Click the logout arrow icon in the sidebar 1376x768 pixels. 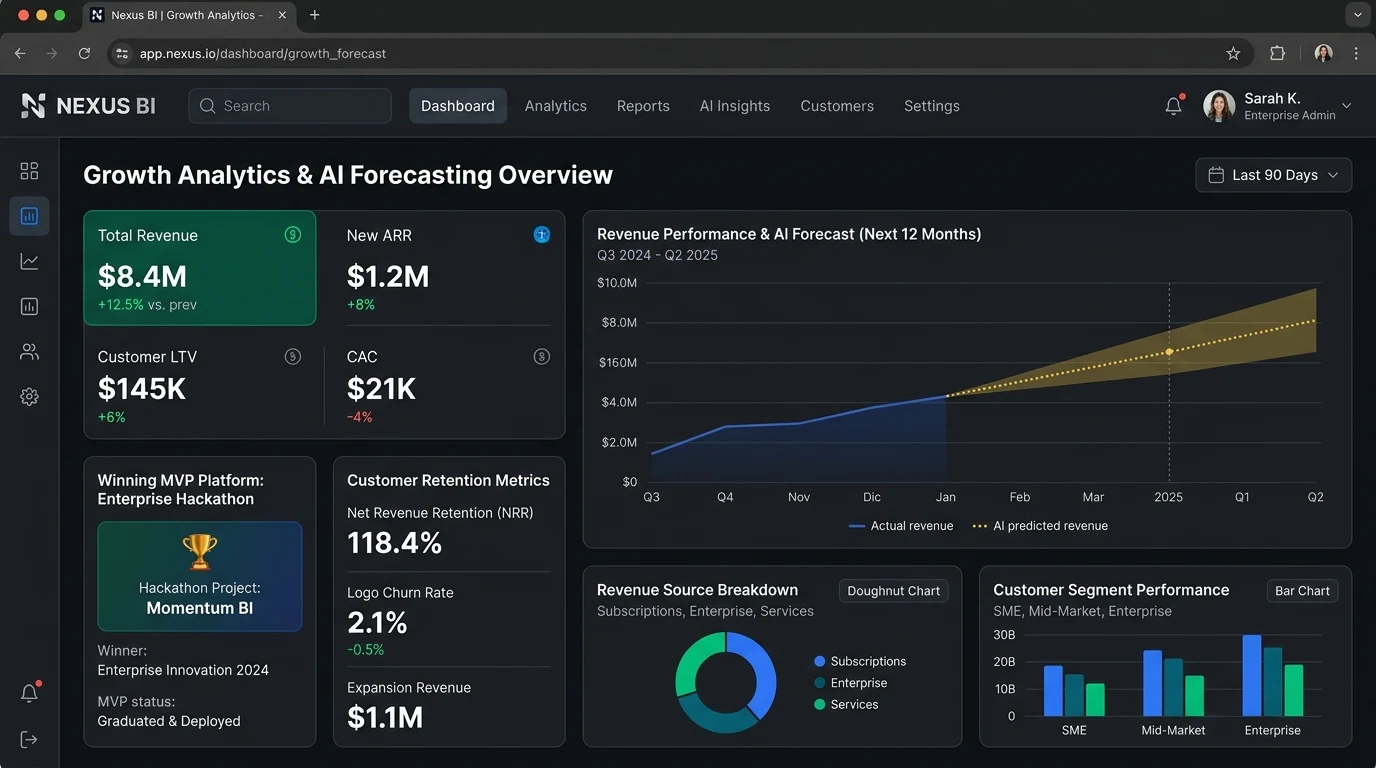tap(29, 739)
